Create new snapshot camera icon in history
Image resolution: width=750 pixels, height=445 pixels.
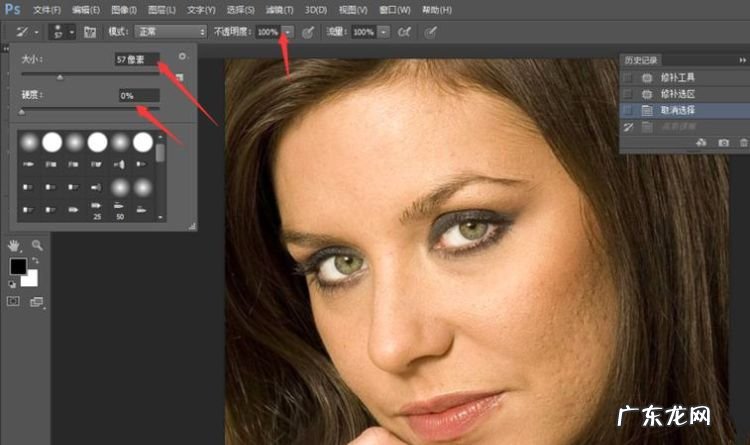tap(723, 143)
